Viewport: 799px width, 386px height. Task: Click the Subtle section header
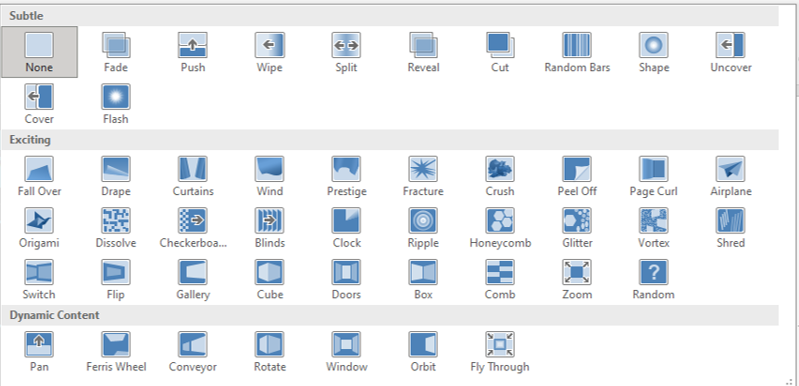click(390, 16)
